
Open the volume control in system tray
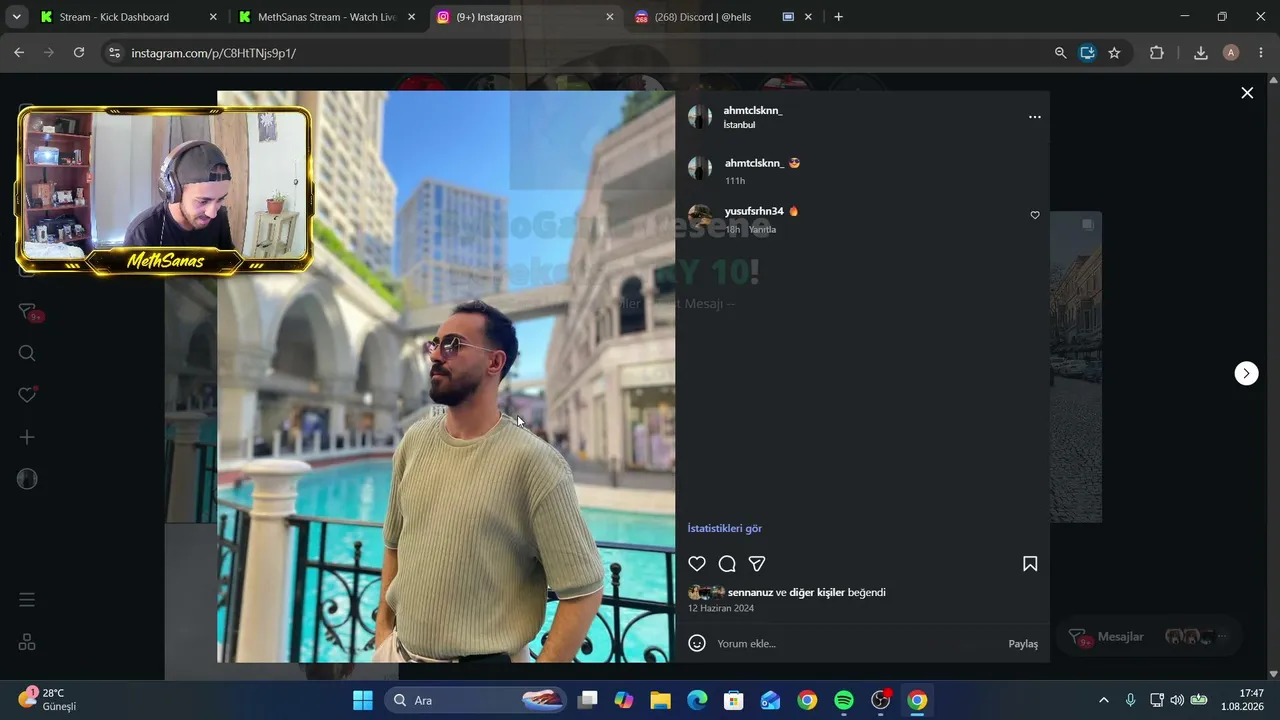(x=1177, y=700)
